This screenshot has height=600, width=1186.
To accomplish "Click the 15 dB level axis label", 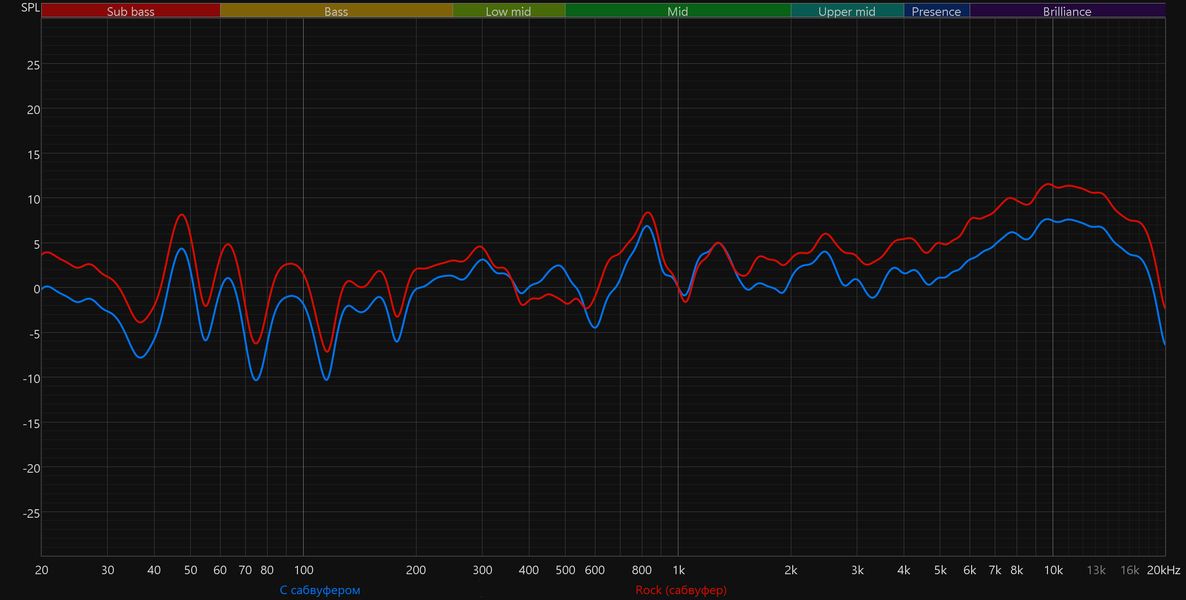I will tap(33, 154).
